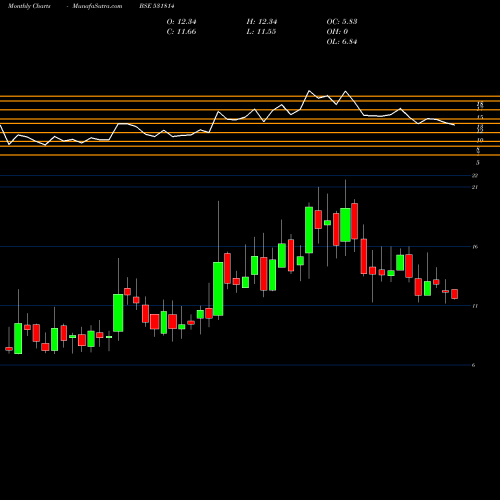
Task: Click the price axis label 6
Action: [x=474, y=365]
